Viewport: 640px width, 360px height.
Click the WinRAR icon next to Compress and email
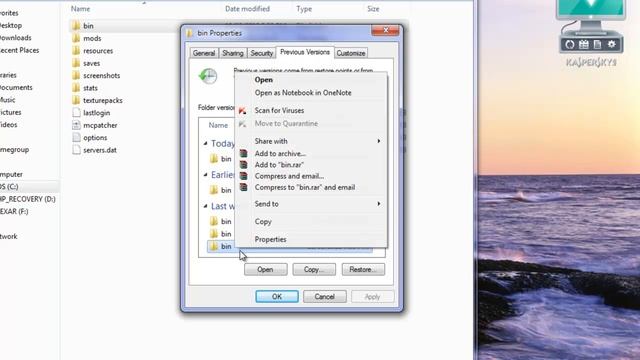coord(243,176)
